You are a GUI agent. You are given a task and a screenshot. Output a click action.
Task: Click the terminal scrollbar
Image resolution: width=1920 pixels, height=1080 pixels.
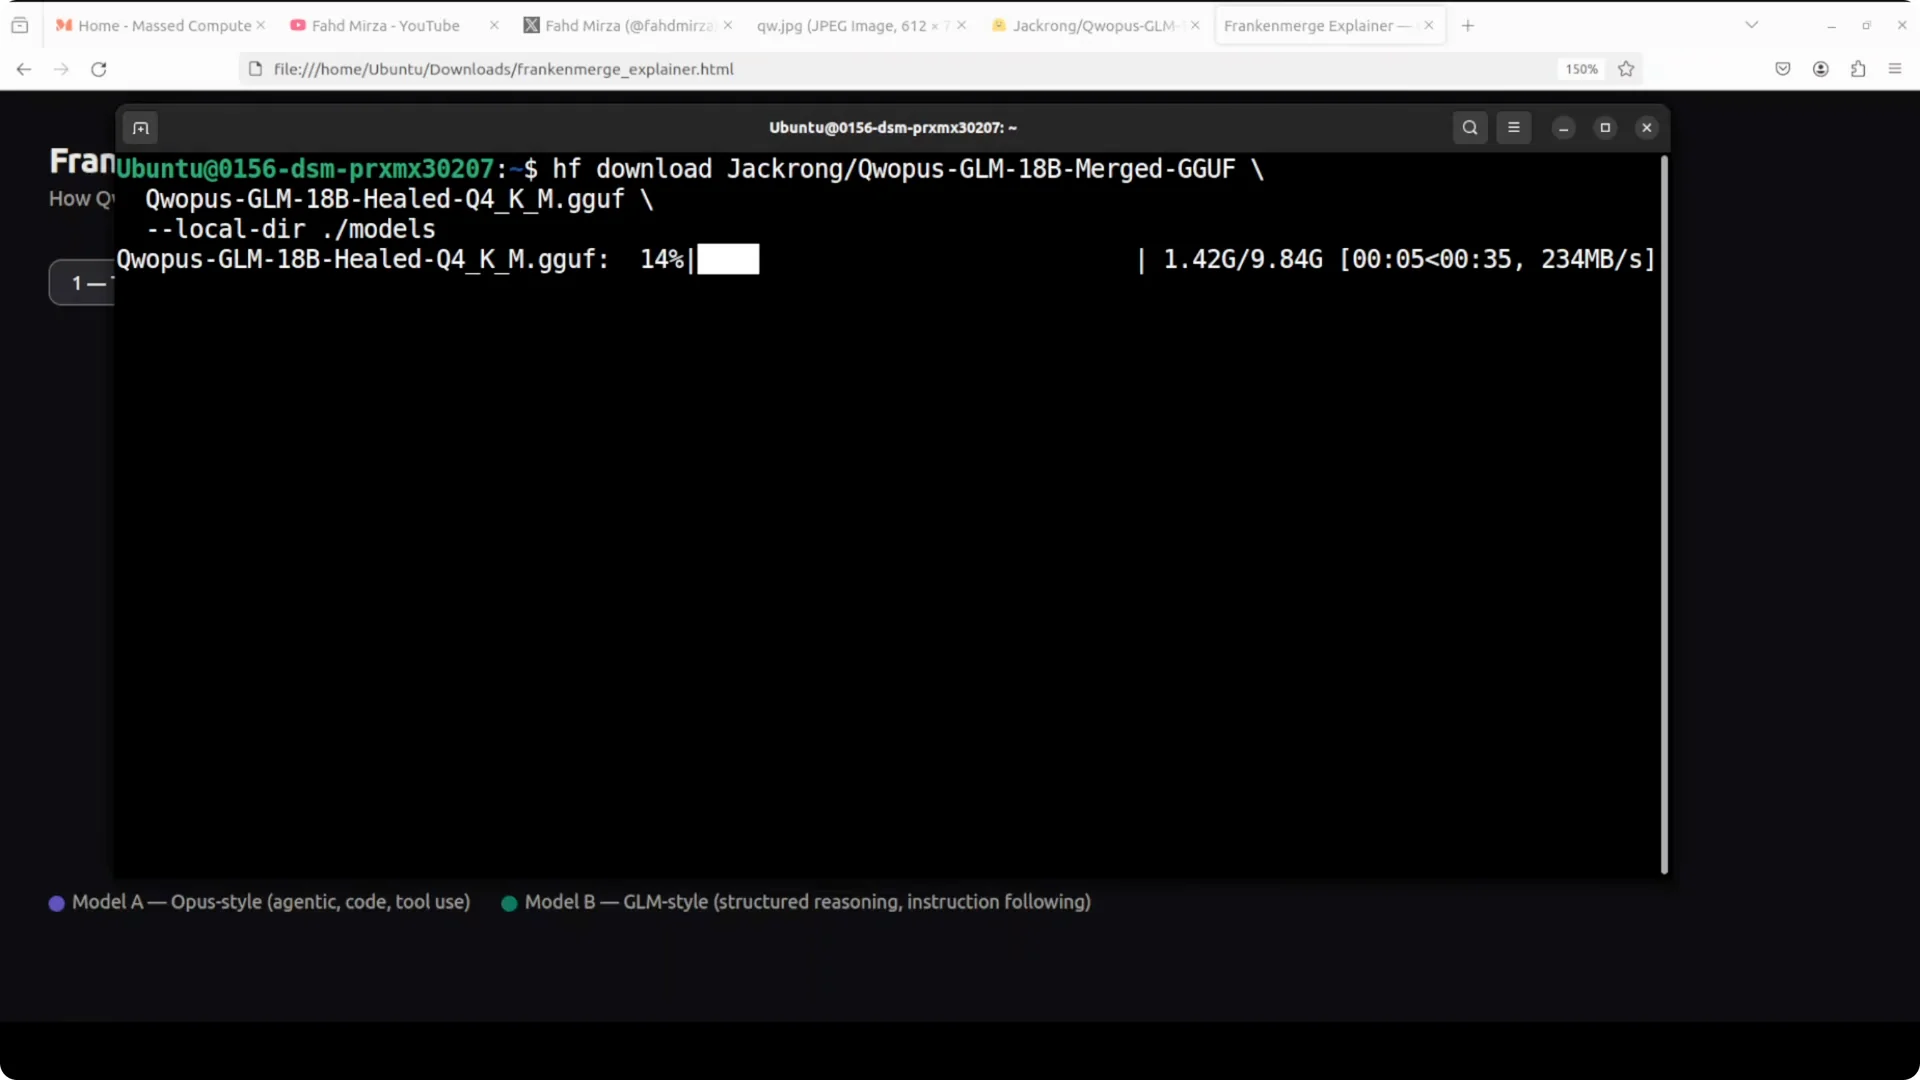pyautogui.click(x=1664, y=515)
